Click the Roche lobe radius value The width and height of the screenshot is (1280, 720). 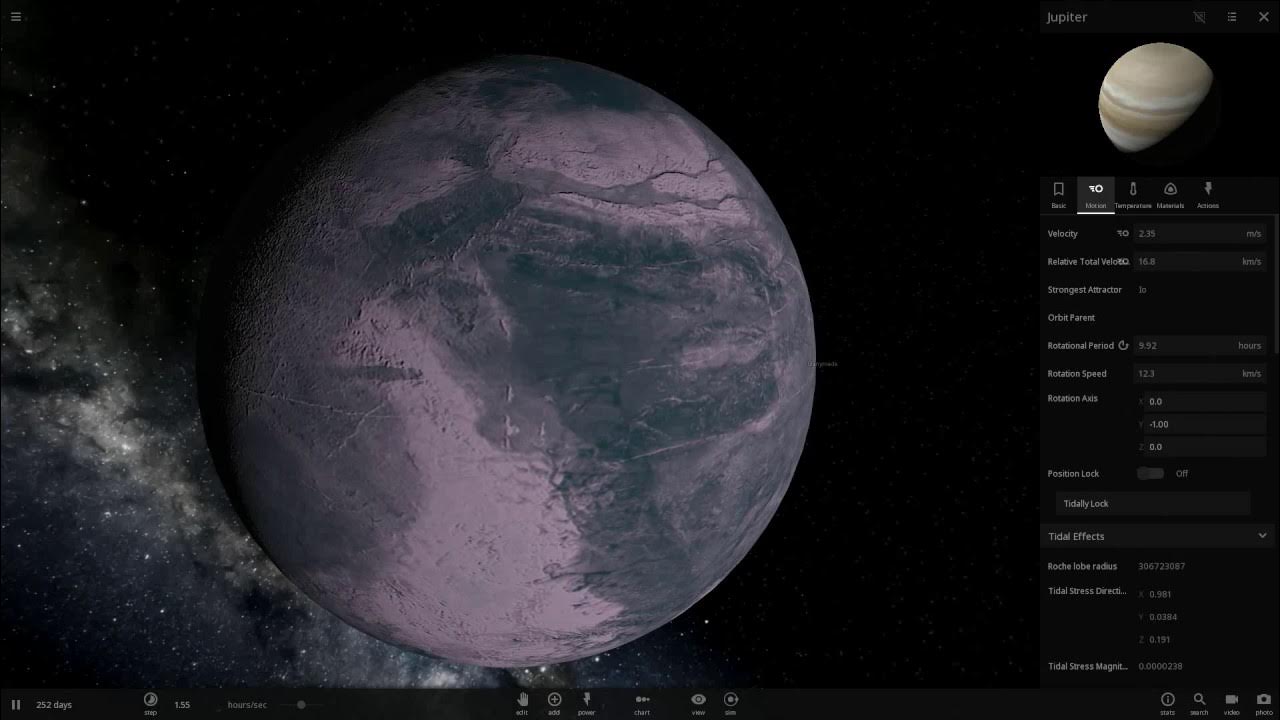[x=1161, y=566]
